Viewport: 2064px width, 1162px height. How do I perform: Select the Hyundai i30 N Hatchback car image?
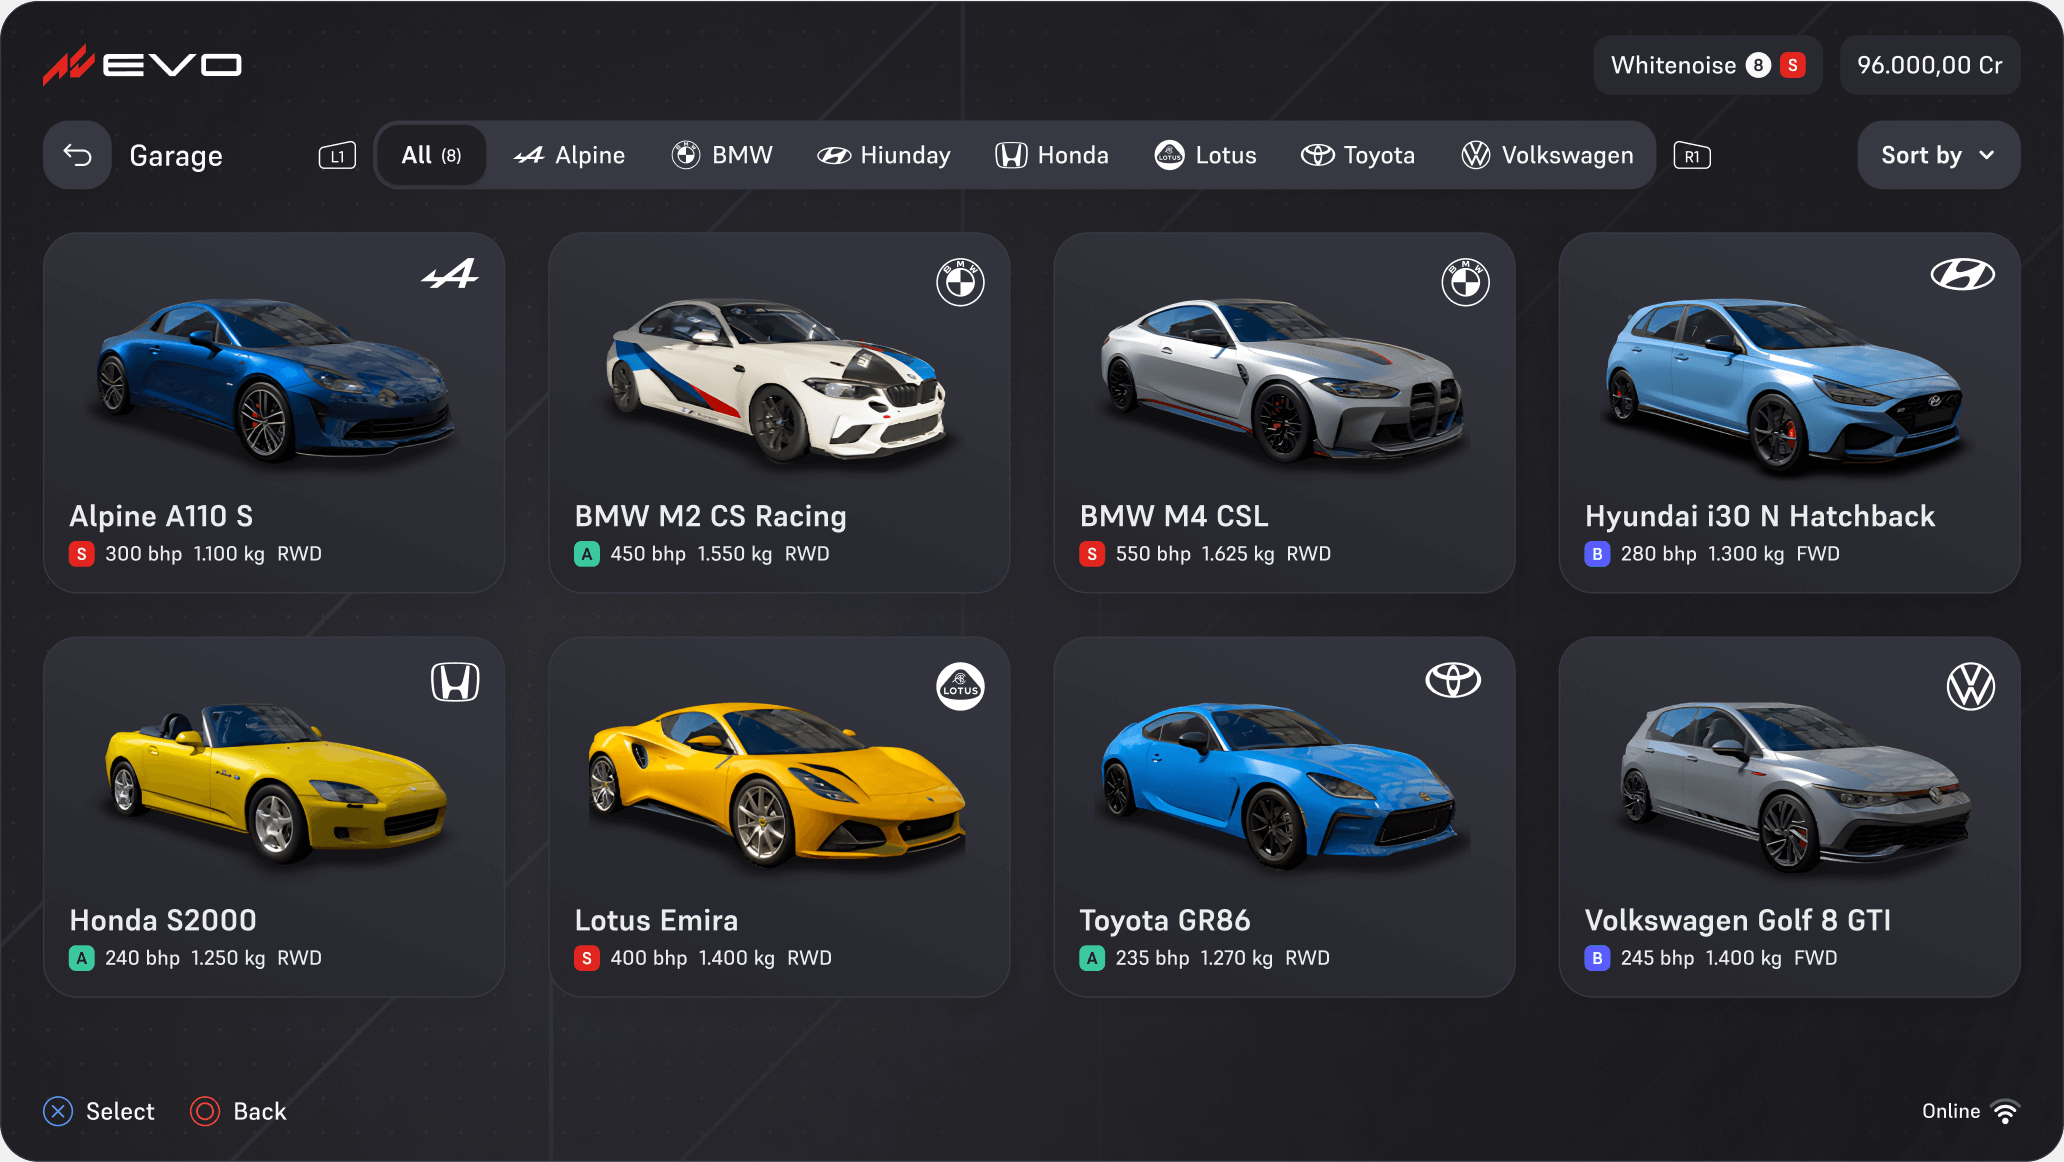[1786, 385]
